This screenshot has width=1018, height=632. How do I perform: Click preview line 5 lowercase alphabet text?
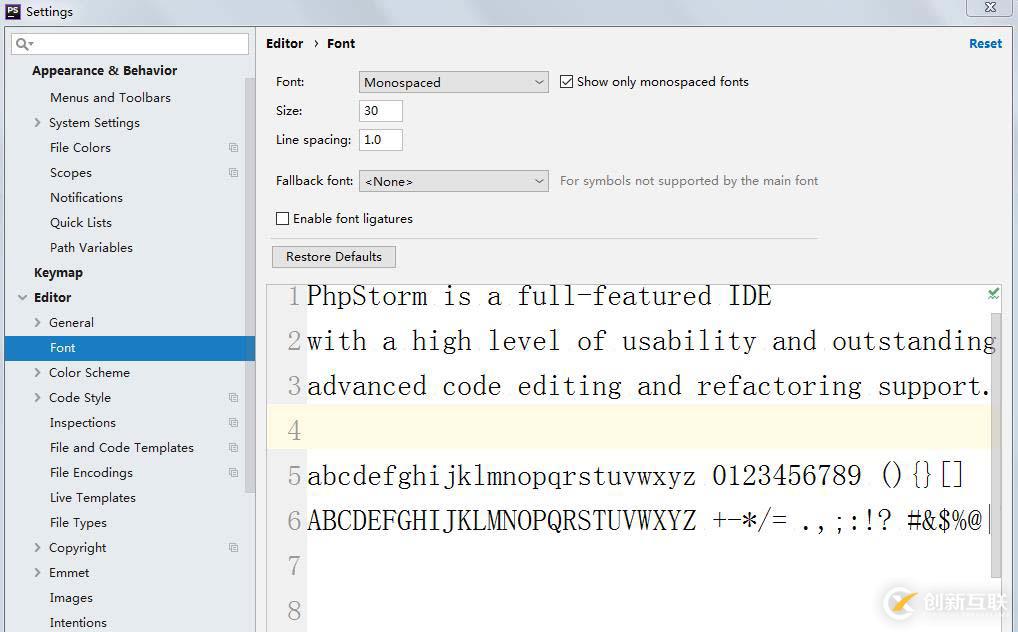click(x=501, y=476)
